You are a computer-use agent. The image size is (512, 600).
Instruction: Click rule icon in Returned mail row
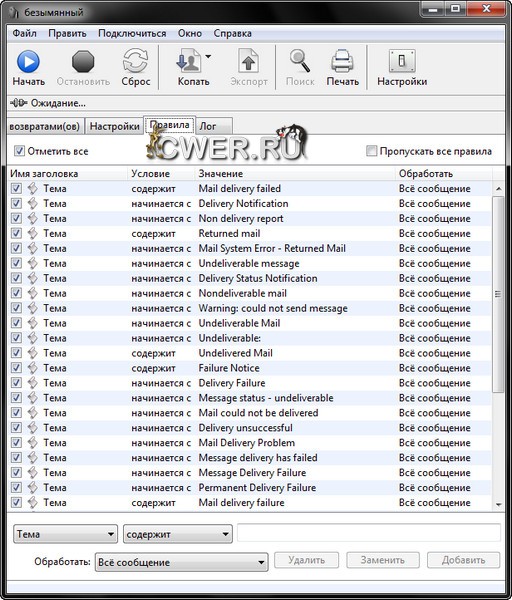(33, 233)
